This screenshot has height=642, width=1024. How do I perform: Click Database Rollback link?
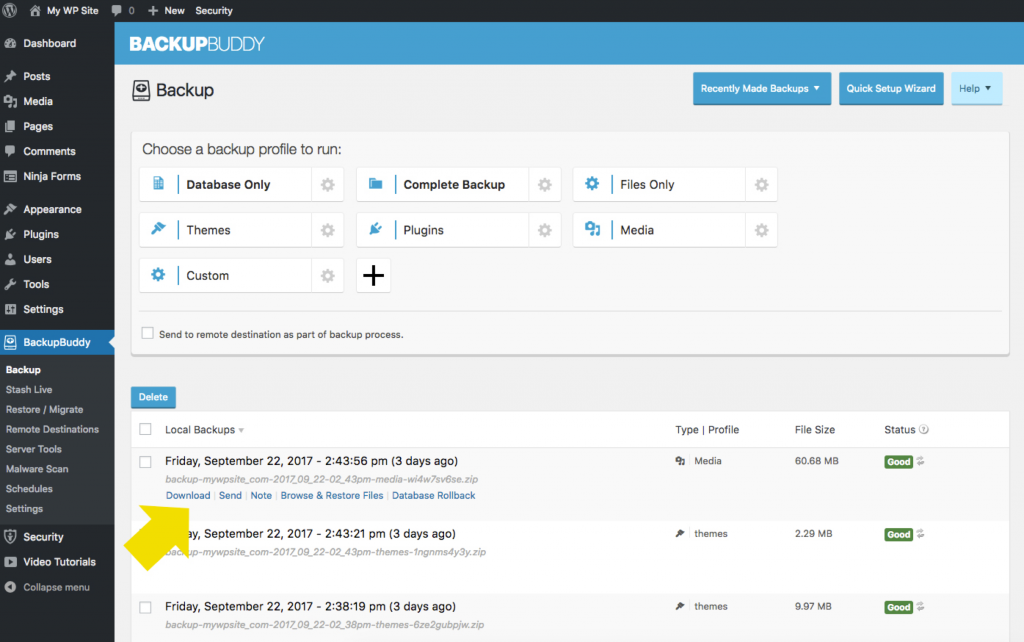[x=434, y=495]
